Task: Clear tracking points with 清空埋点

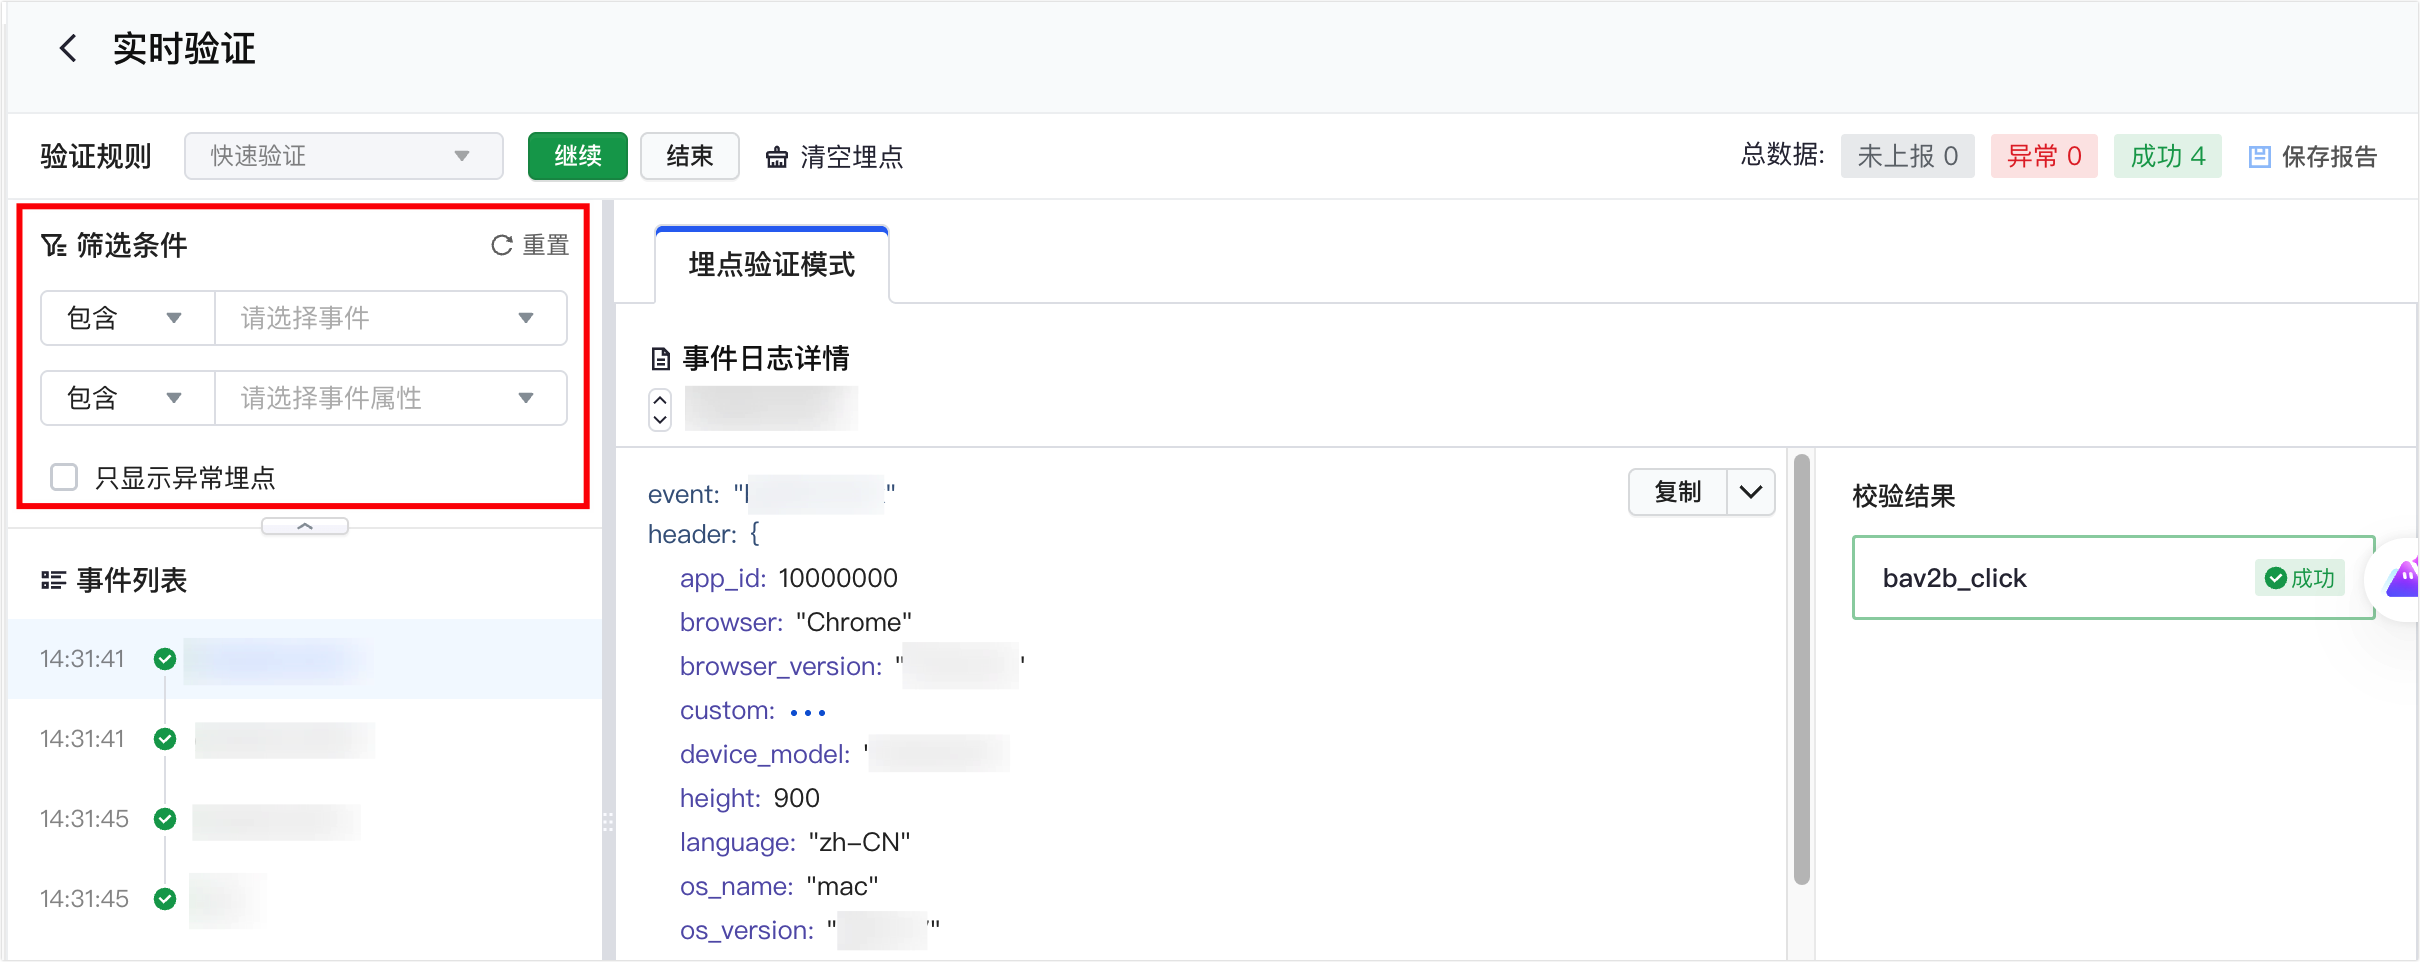Action: pyautogui.click(x=834, y=157)
